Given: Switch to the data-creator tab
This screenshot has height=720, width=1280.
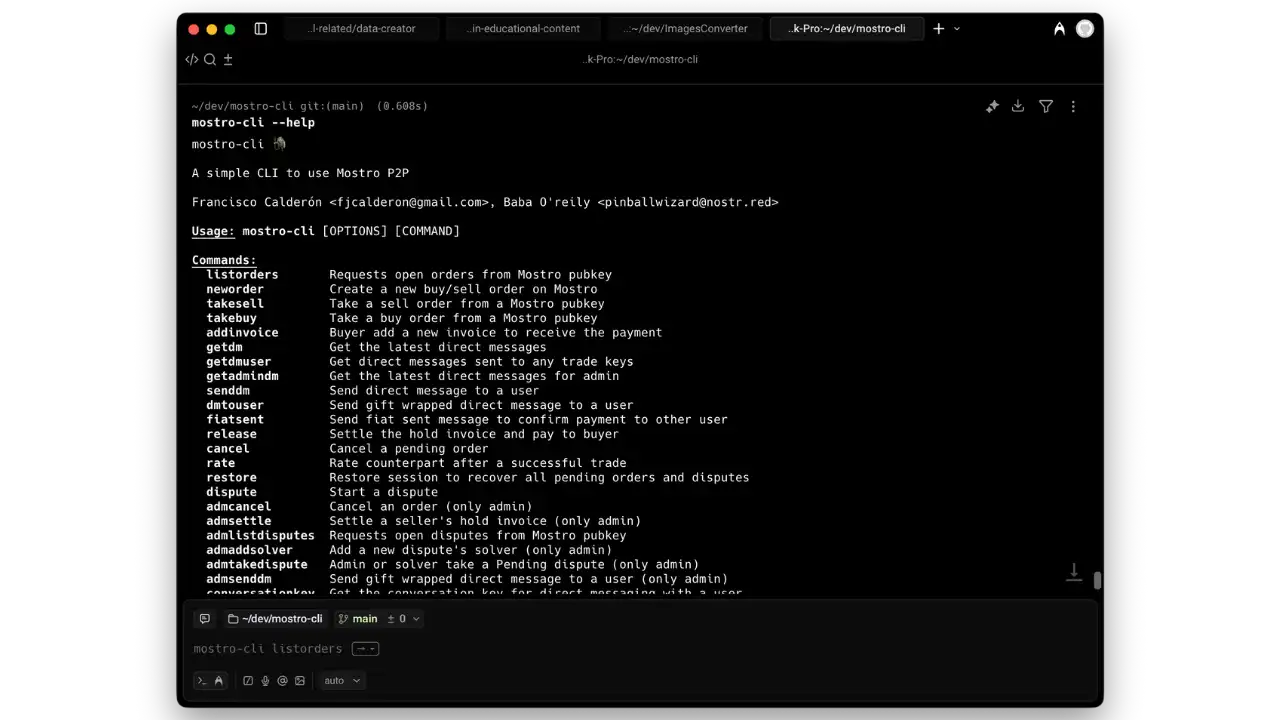Looking at the screenshot, I should (x=362, y=29).
